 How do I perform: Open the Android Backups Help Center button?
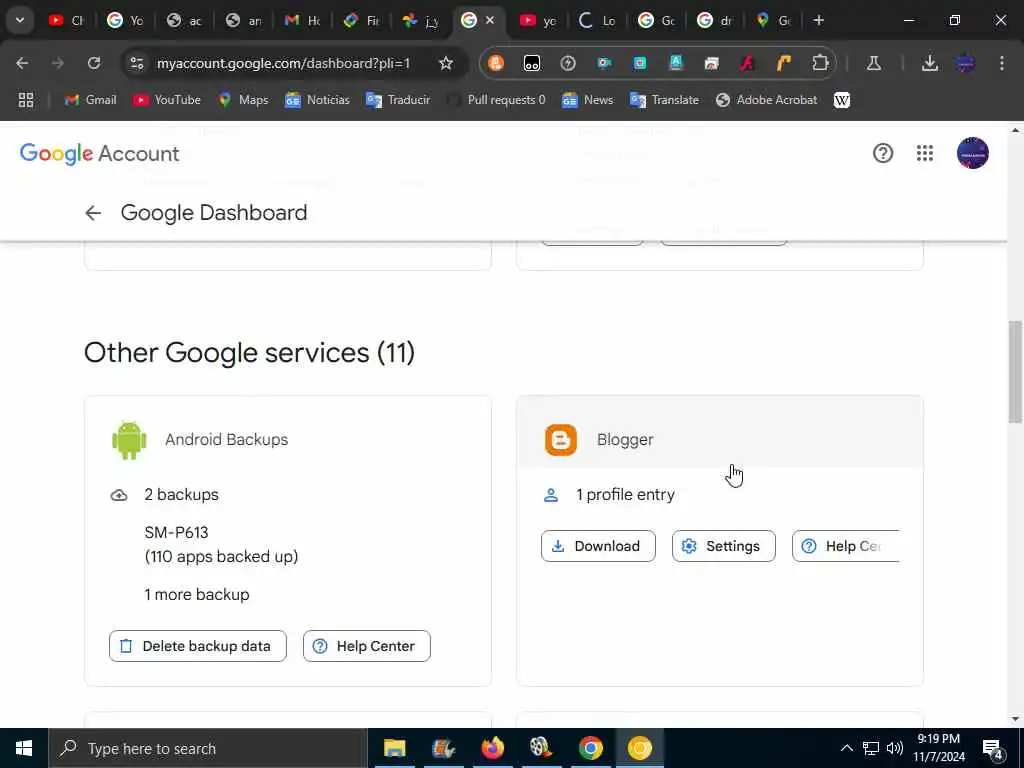coord(366,646)
